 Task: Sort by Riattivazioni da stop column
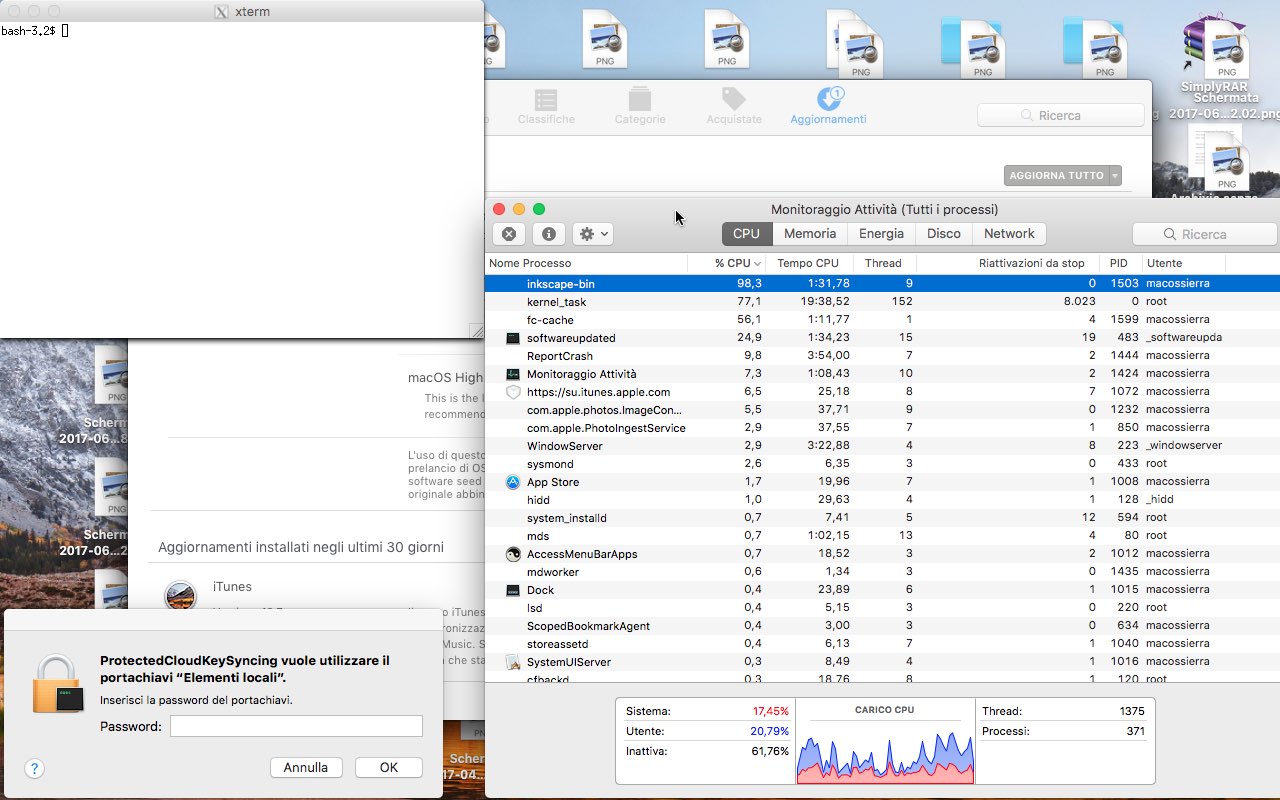[1008, 263]
